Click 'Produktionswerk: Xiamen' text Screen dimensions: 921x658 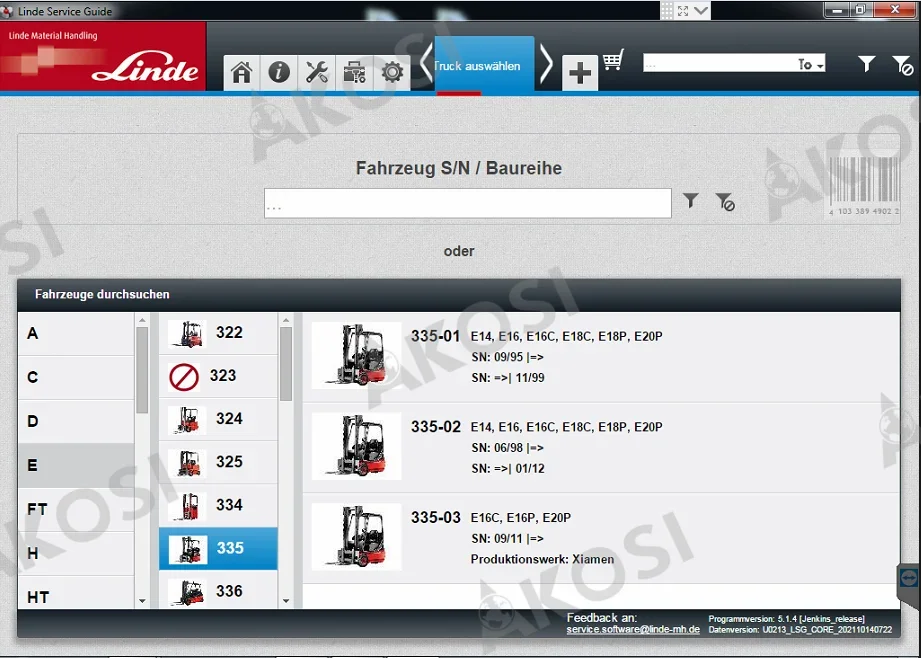point(542,559)
